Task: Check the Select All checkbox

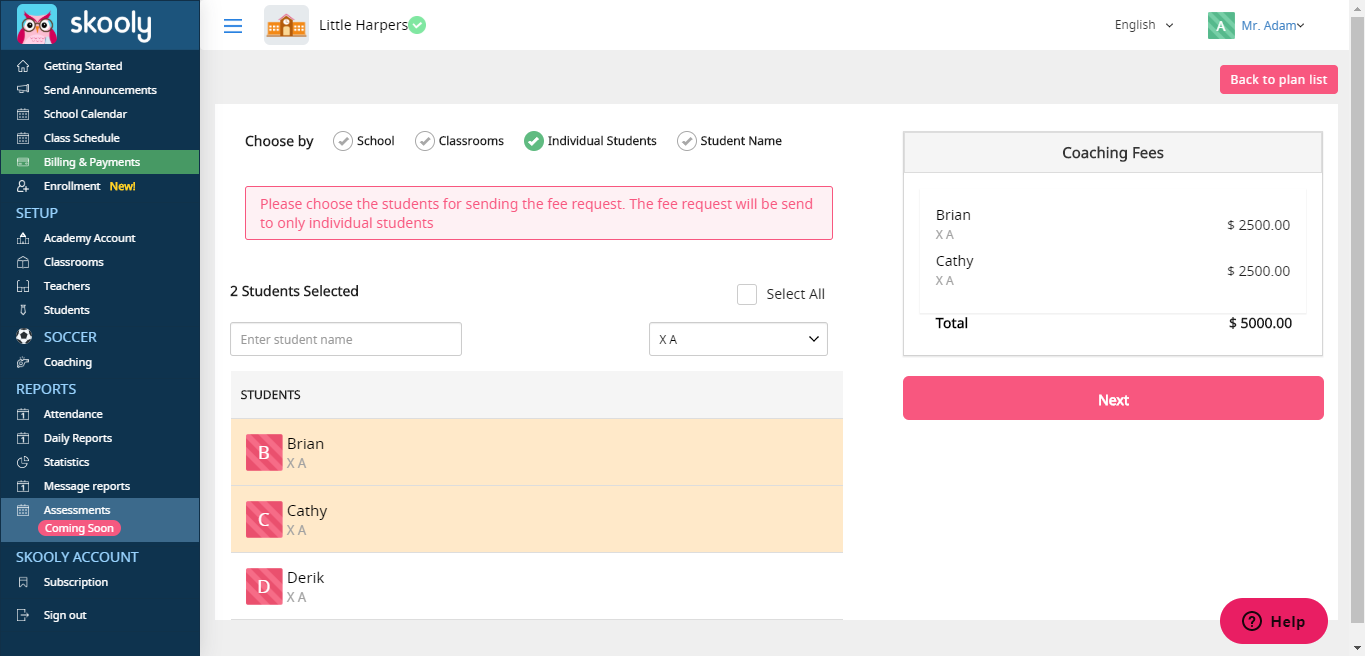Action: [x=747, y=294]
